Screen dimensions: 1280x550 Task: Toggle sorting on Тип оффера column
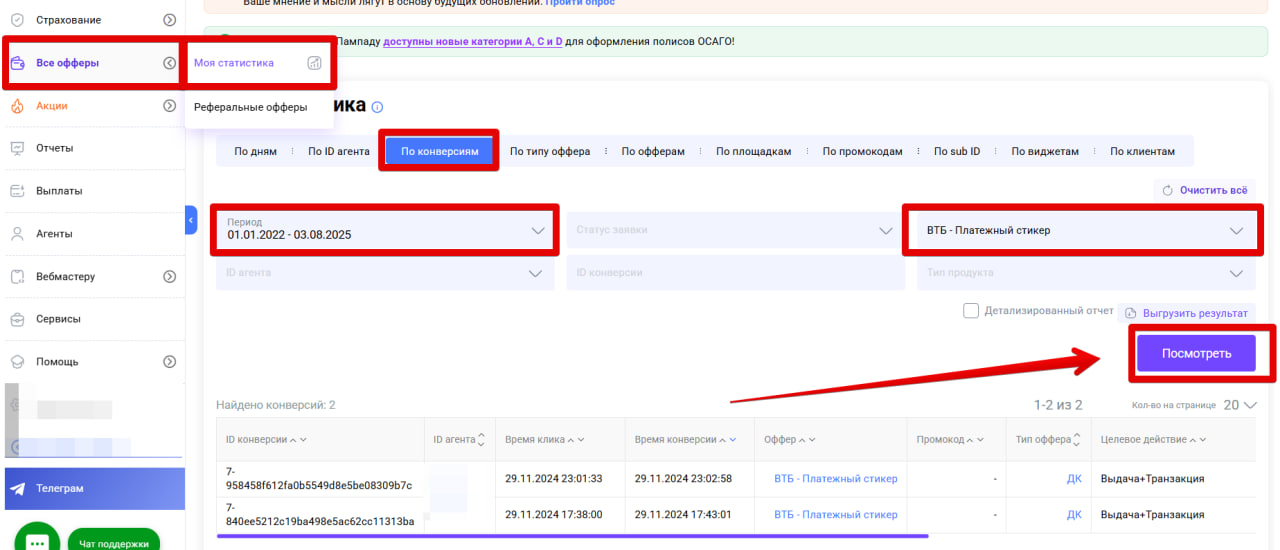1078,440
